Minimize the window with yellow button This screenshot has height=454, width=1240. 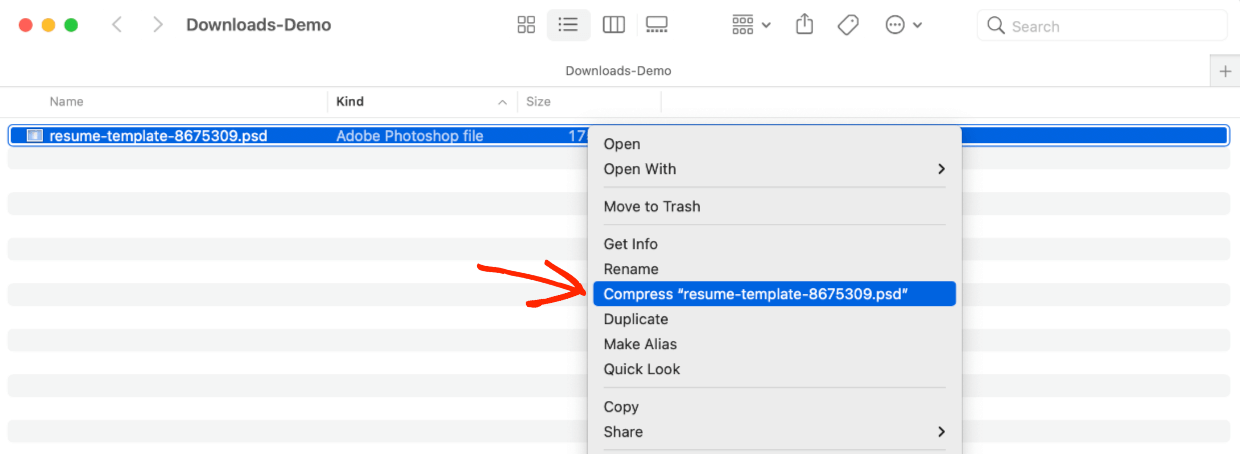(48, 25)
